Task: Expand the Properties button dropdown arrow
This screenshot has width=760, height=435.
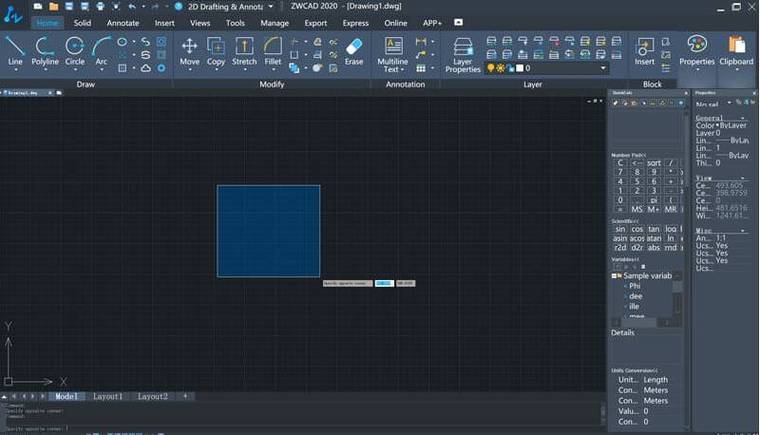Action: [x=697, y=70]
